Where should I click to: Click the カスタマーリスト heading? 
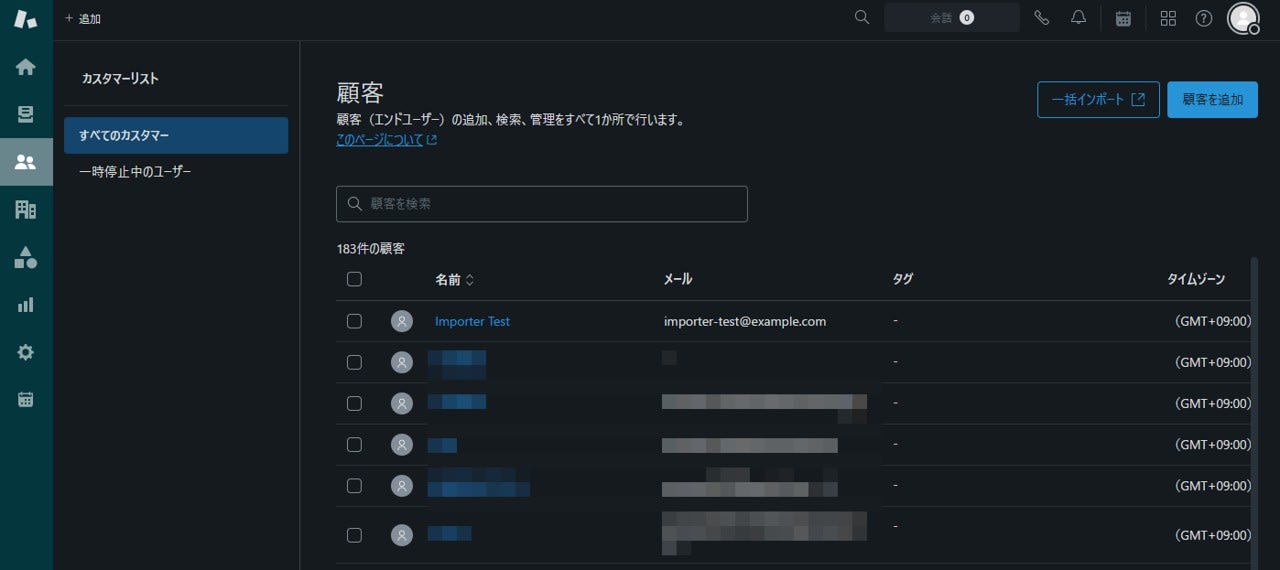click(120, 79)
